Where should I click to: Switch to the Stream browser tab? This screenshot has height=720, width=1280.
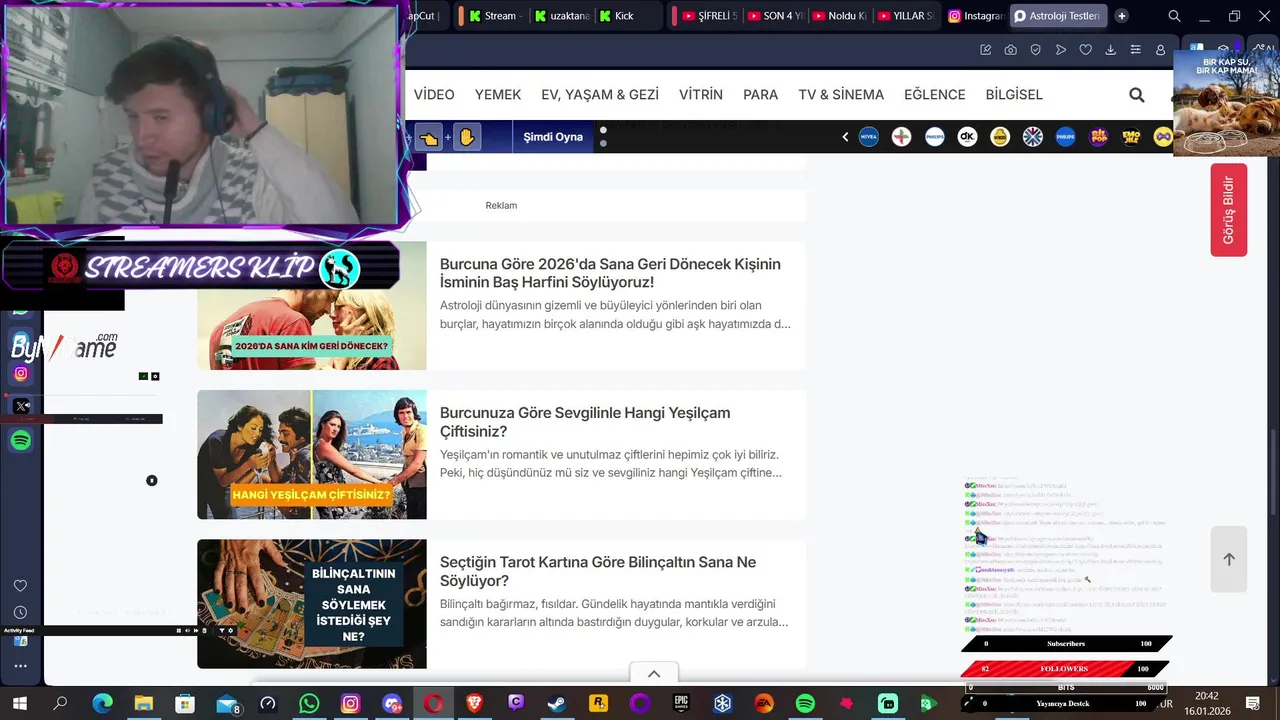pyautogui.click(x=495, y=16)
